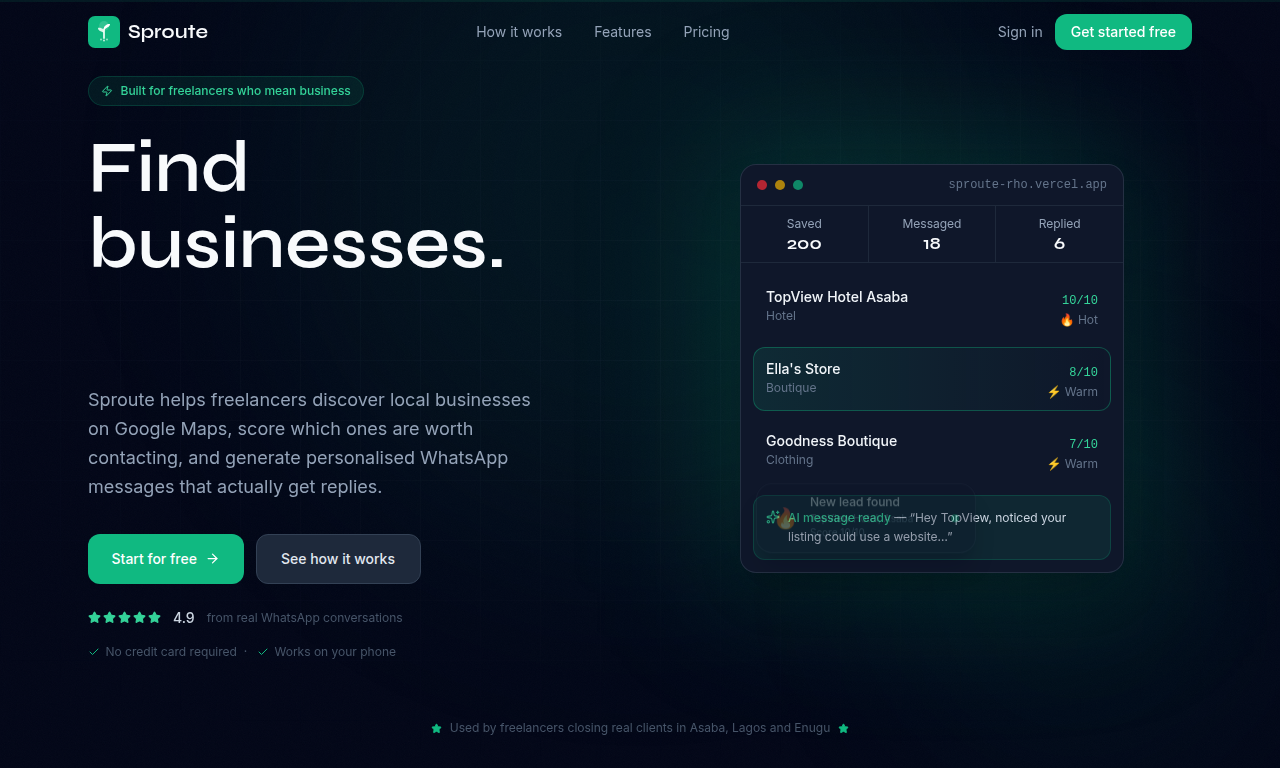This screenshot has height=768, width=1280.
Task: Click the Sproute helps freelancers description paragraph
Action: click(x=309, y=443)
